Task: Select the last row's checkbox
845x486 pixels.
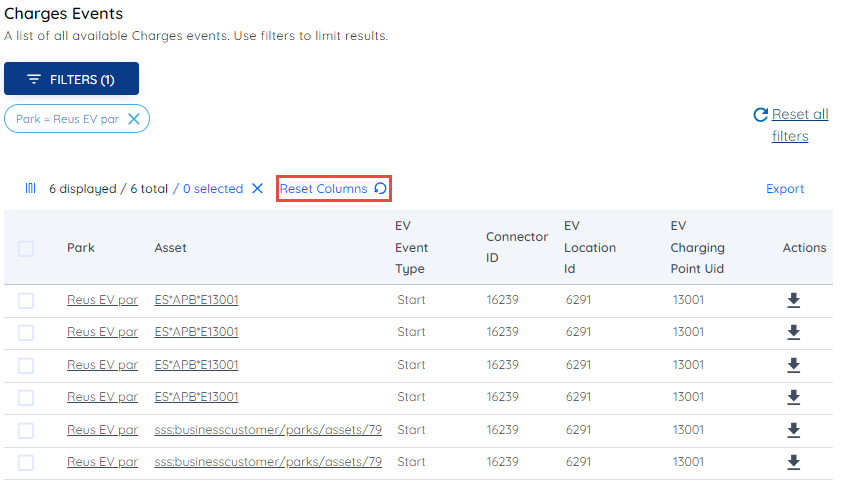Action: click(x=26, y=463)
